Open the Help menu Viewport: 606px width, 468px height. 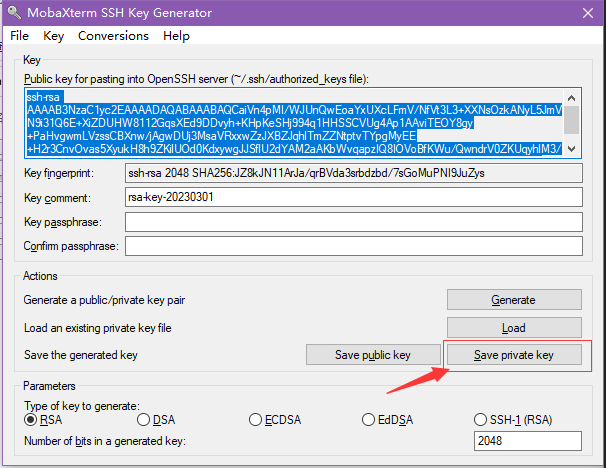176,36
